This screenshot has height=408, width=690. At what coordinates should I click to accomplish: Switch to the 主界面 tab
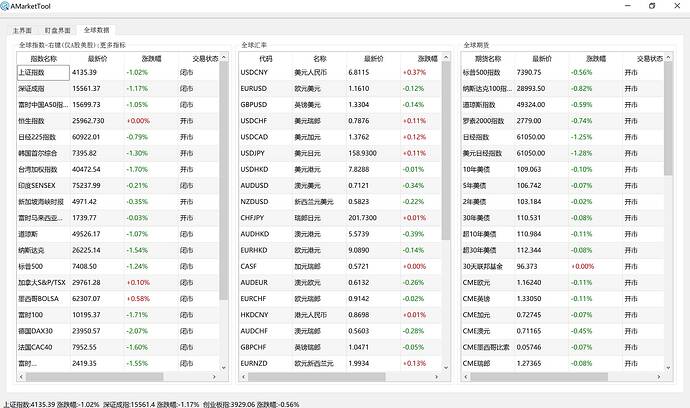[22, 30]
